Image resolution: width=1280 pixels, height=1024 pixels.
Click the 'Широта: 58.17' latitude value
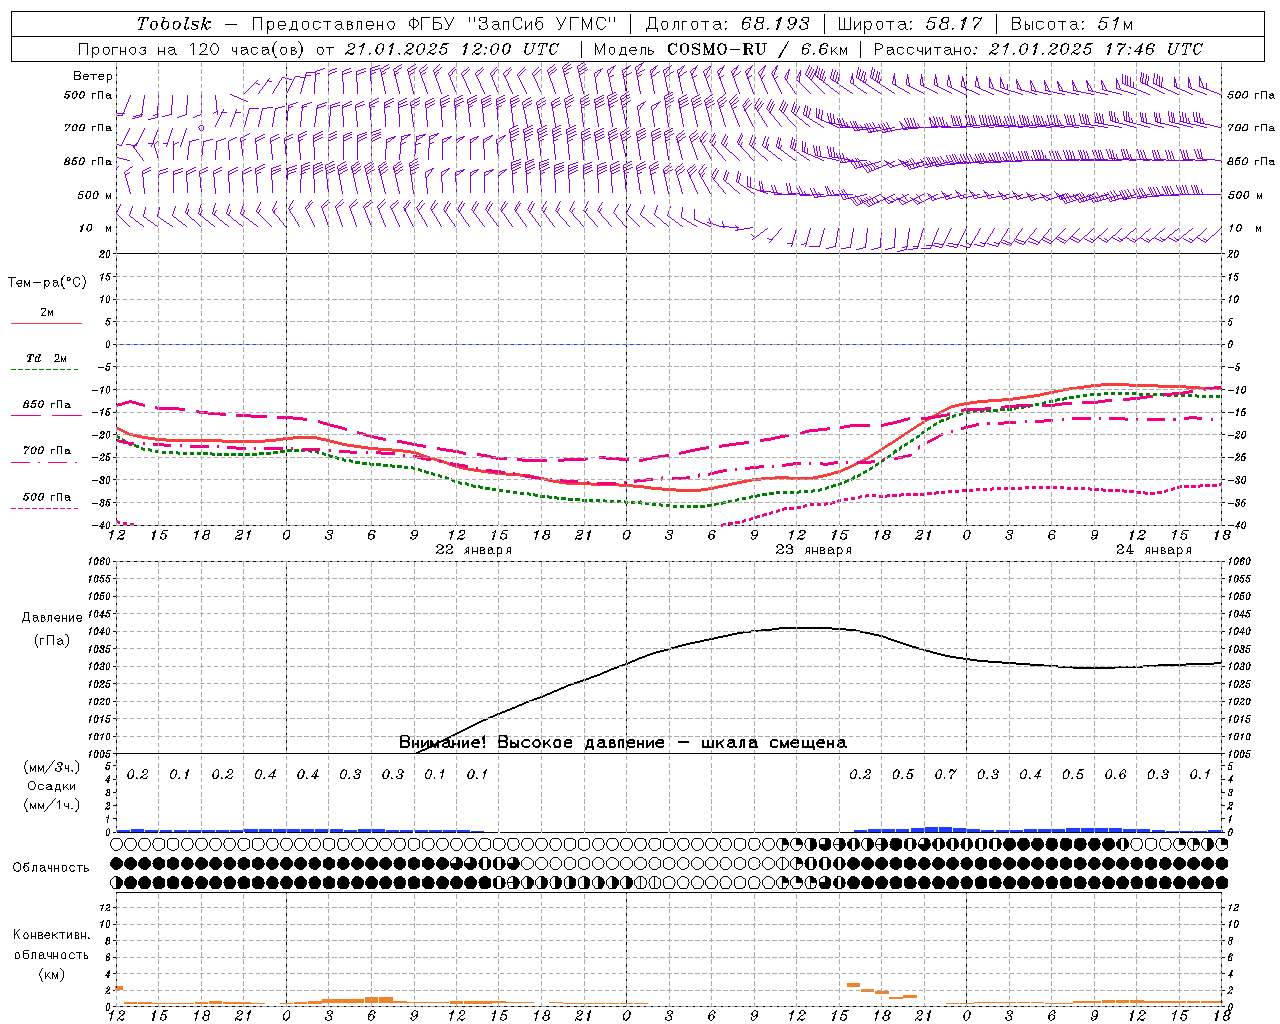910,24
